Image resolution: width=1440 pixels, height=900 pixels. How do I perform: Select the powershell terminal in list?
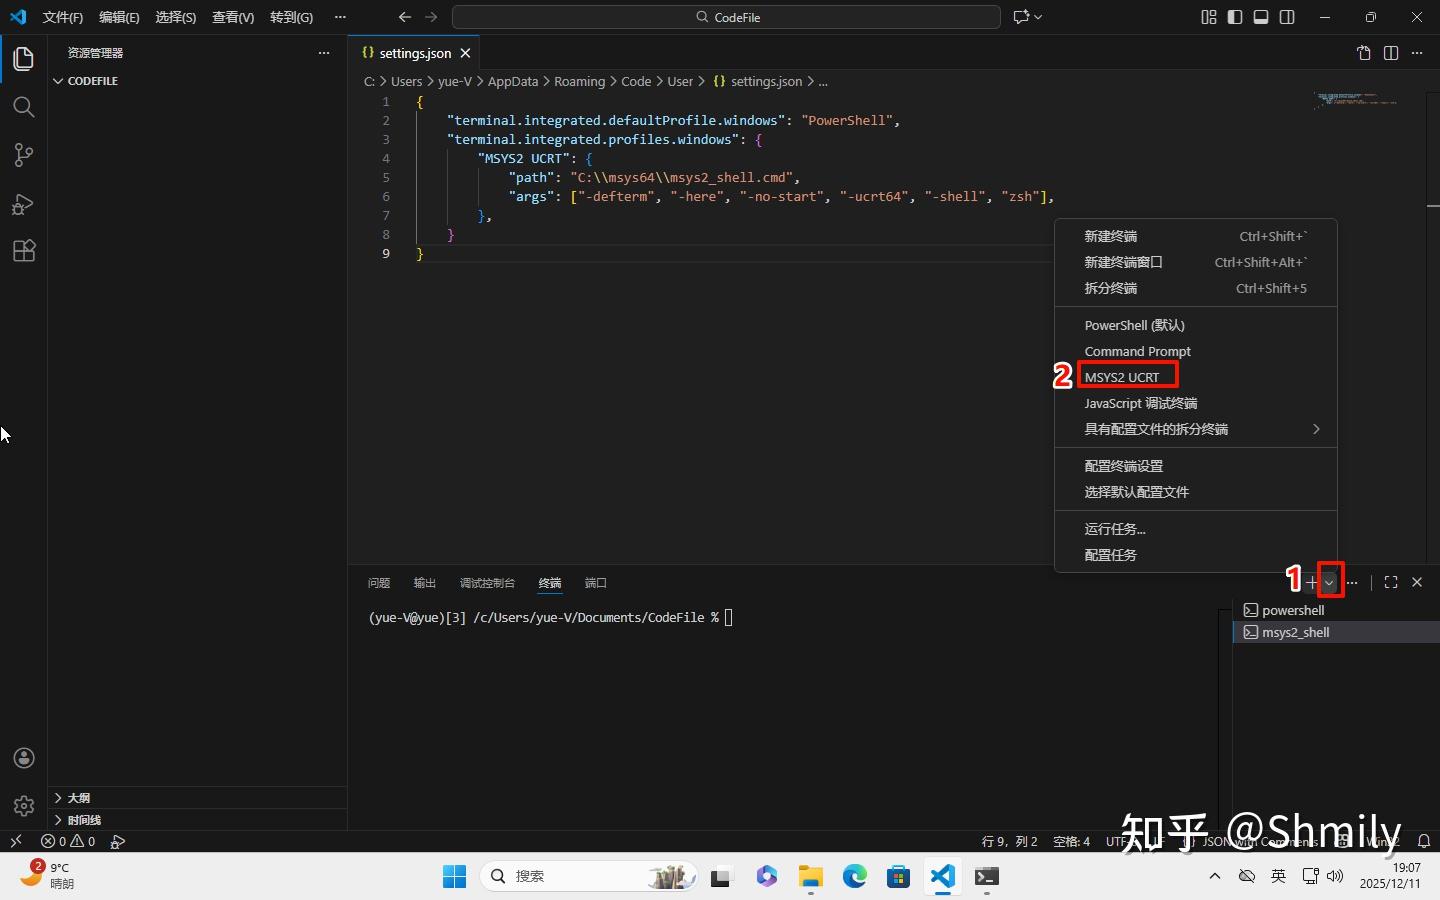(x=1336, y=610)
